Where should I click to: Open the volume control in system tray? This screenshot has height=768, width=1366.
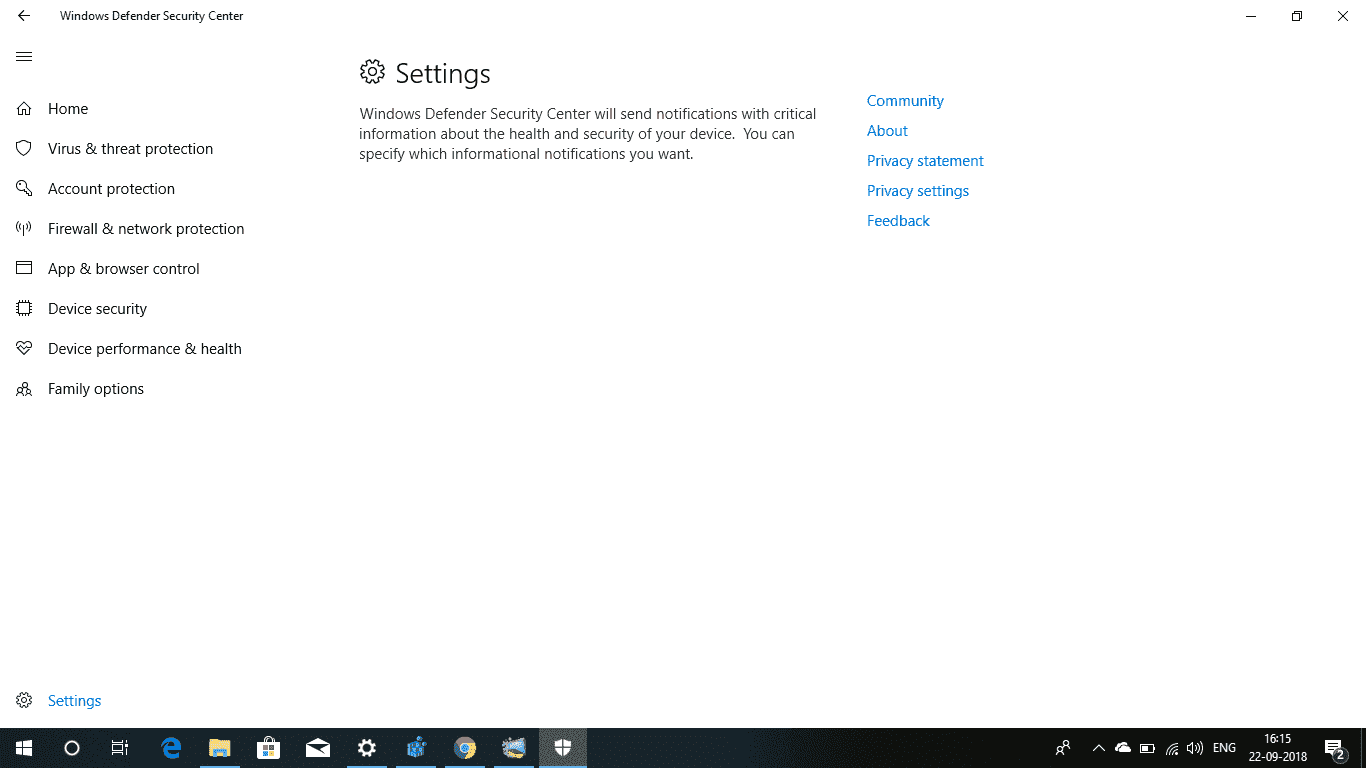coord(1195,748)
